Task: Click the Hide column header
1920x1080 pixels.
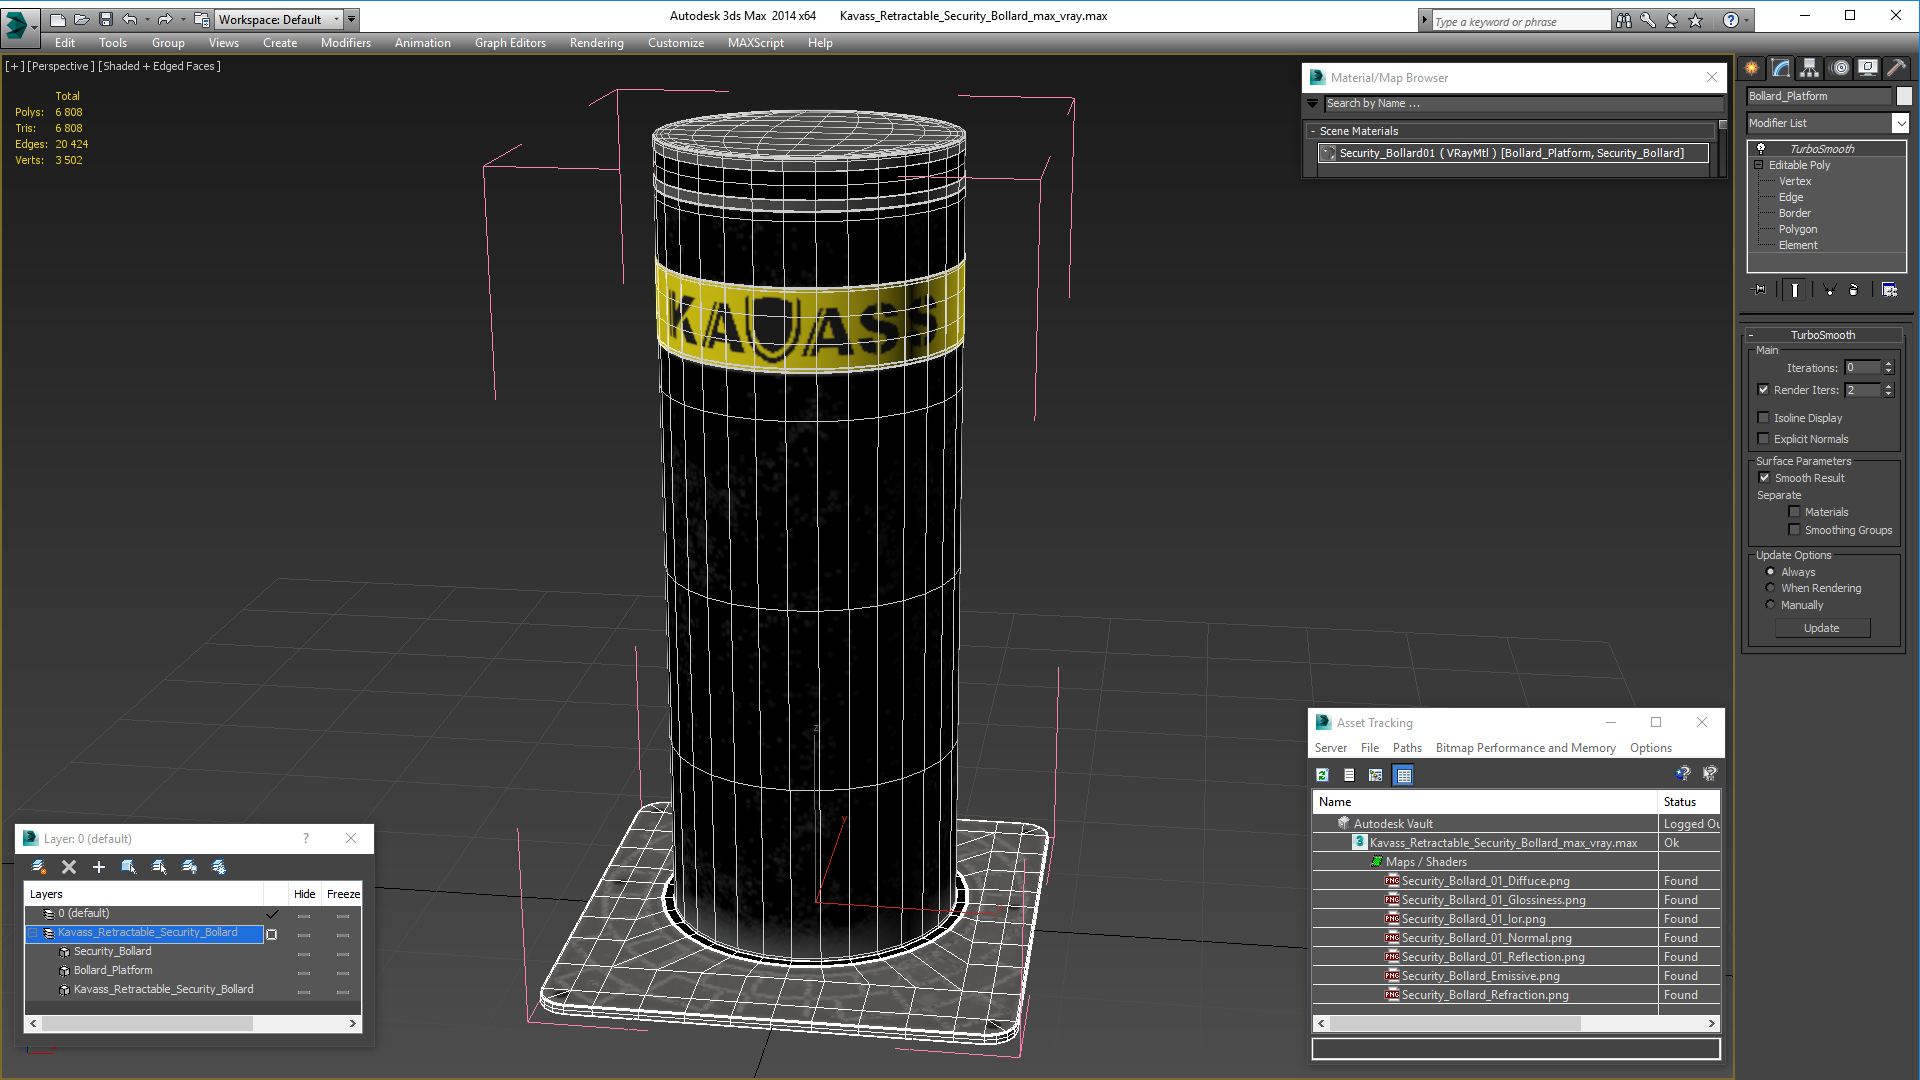Action: click(x=304, y=894)
